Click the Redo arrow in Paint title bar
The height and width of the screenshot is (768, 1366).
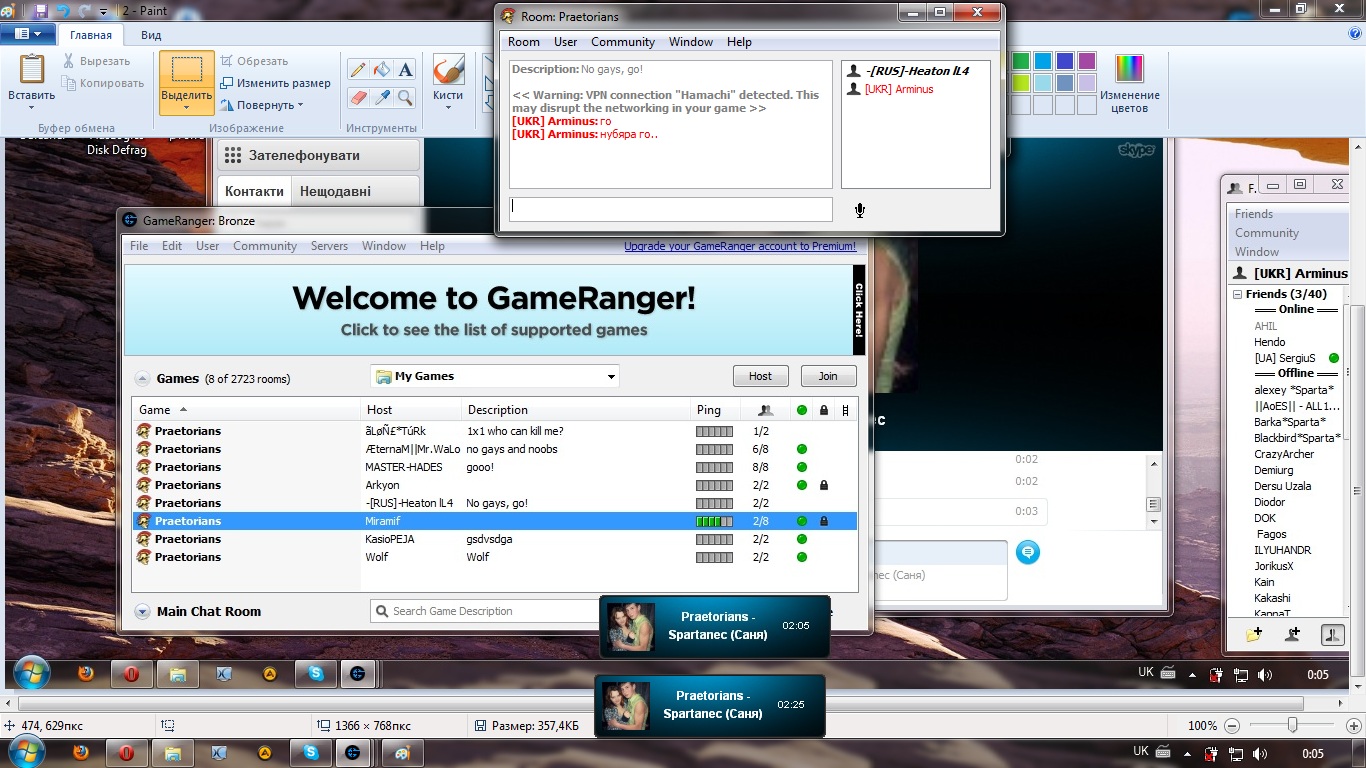85,11
